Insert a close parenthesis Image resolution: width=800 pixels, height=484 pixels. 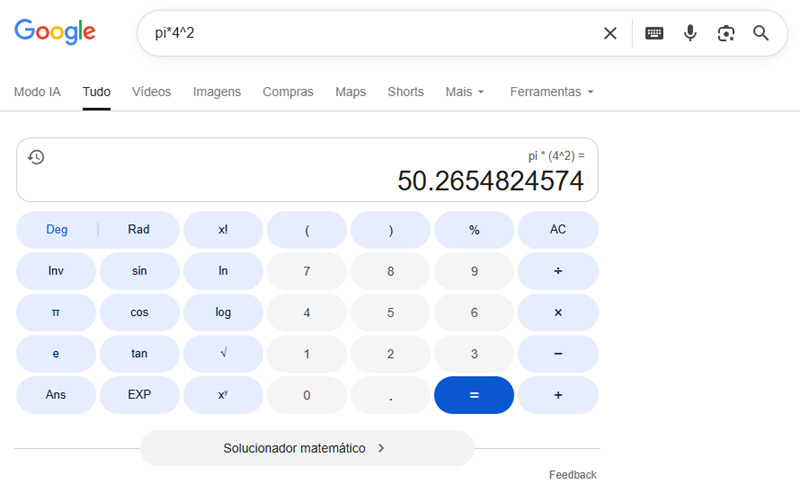click(390, 230)
